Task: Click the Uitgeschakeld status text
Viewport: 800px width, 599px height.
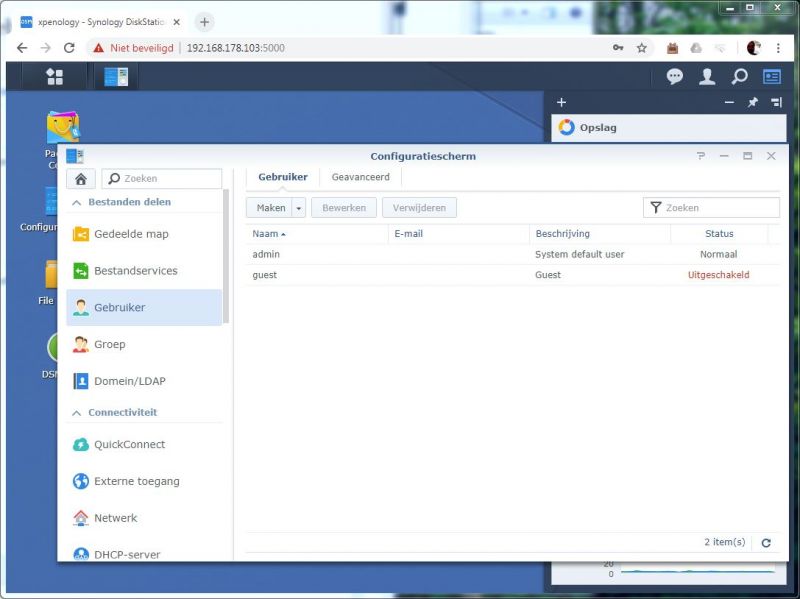Action: pyautogui.click(x=718, y=275)
